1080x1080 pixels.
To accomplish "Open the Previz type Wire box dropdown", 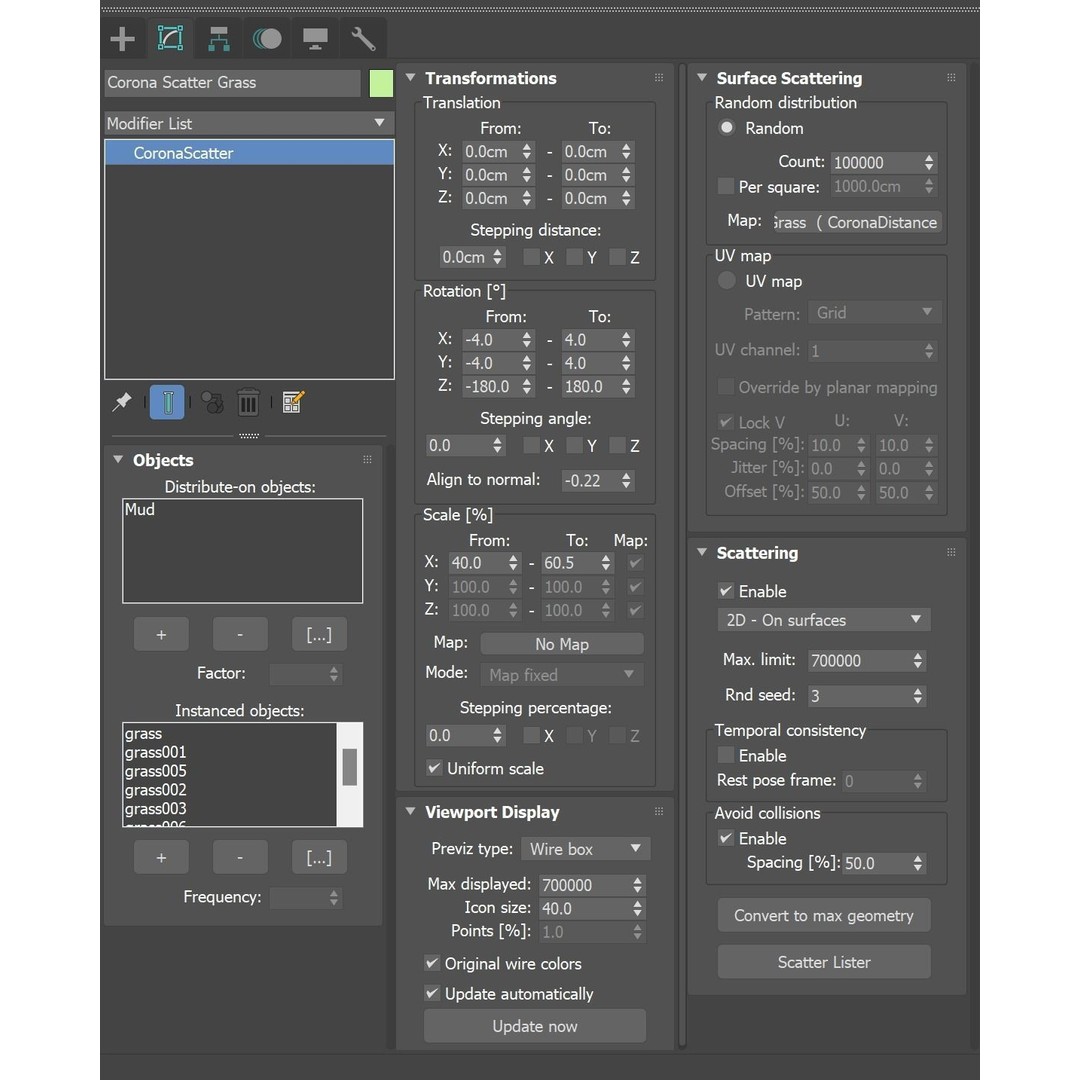I will tap(585, 849).
